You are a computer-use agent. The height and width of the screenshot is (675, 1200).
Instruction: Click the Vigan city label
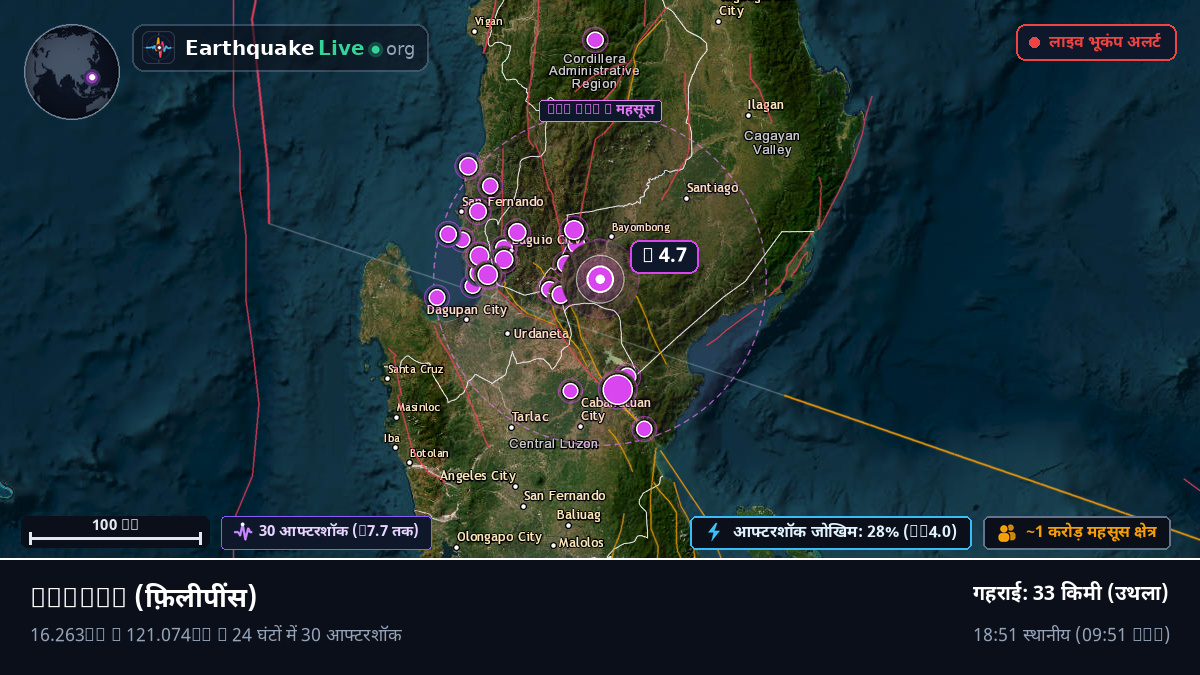point(489,21)
